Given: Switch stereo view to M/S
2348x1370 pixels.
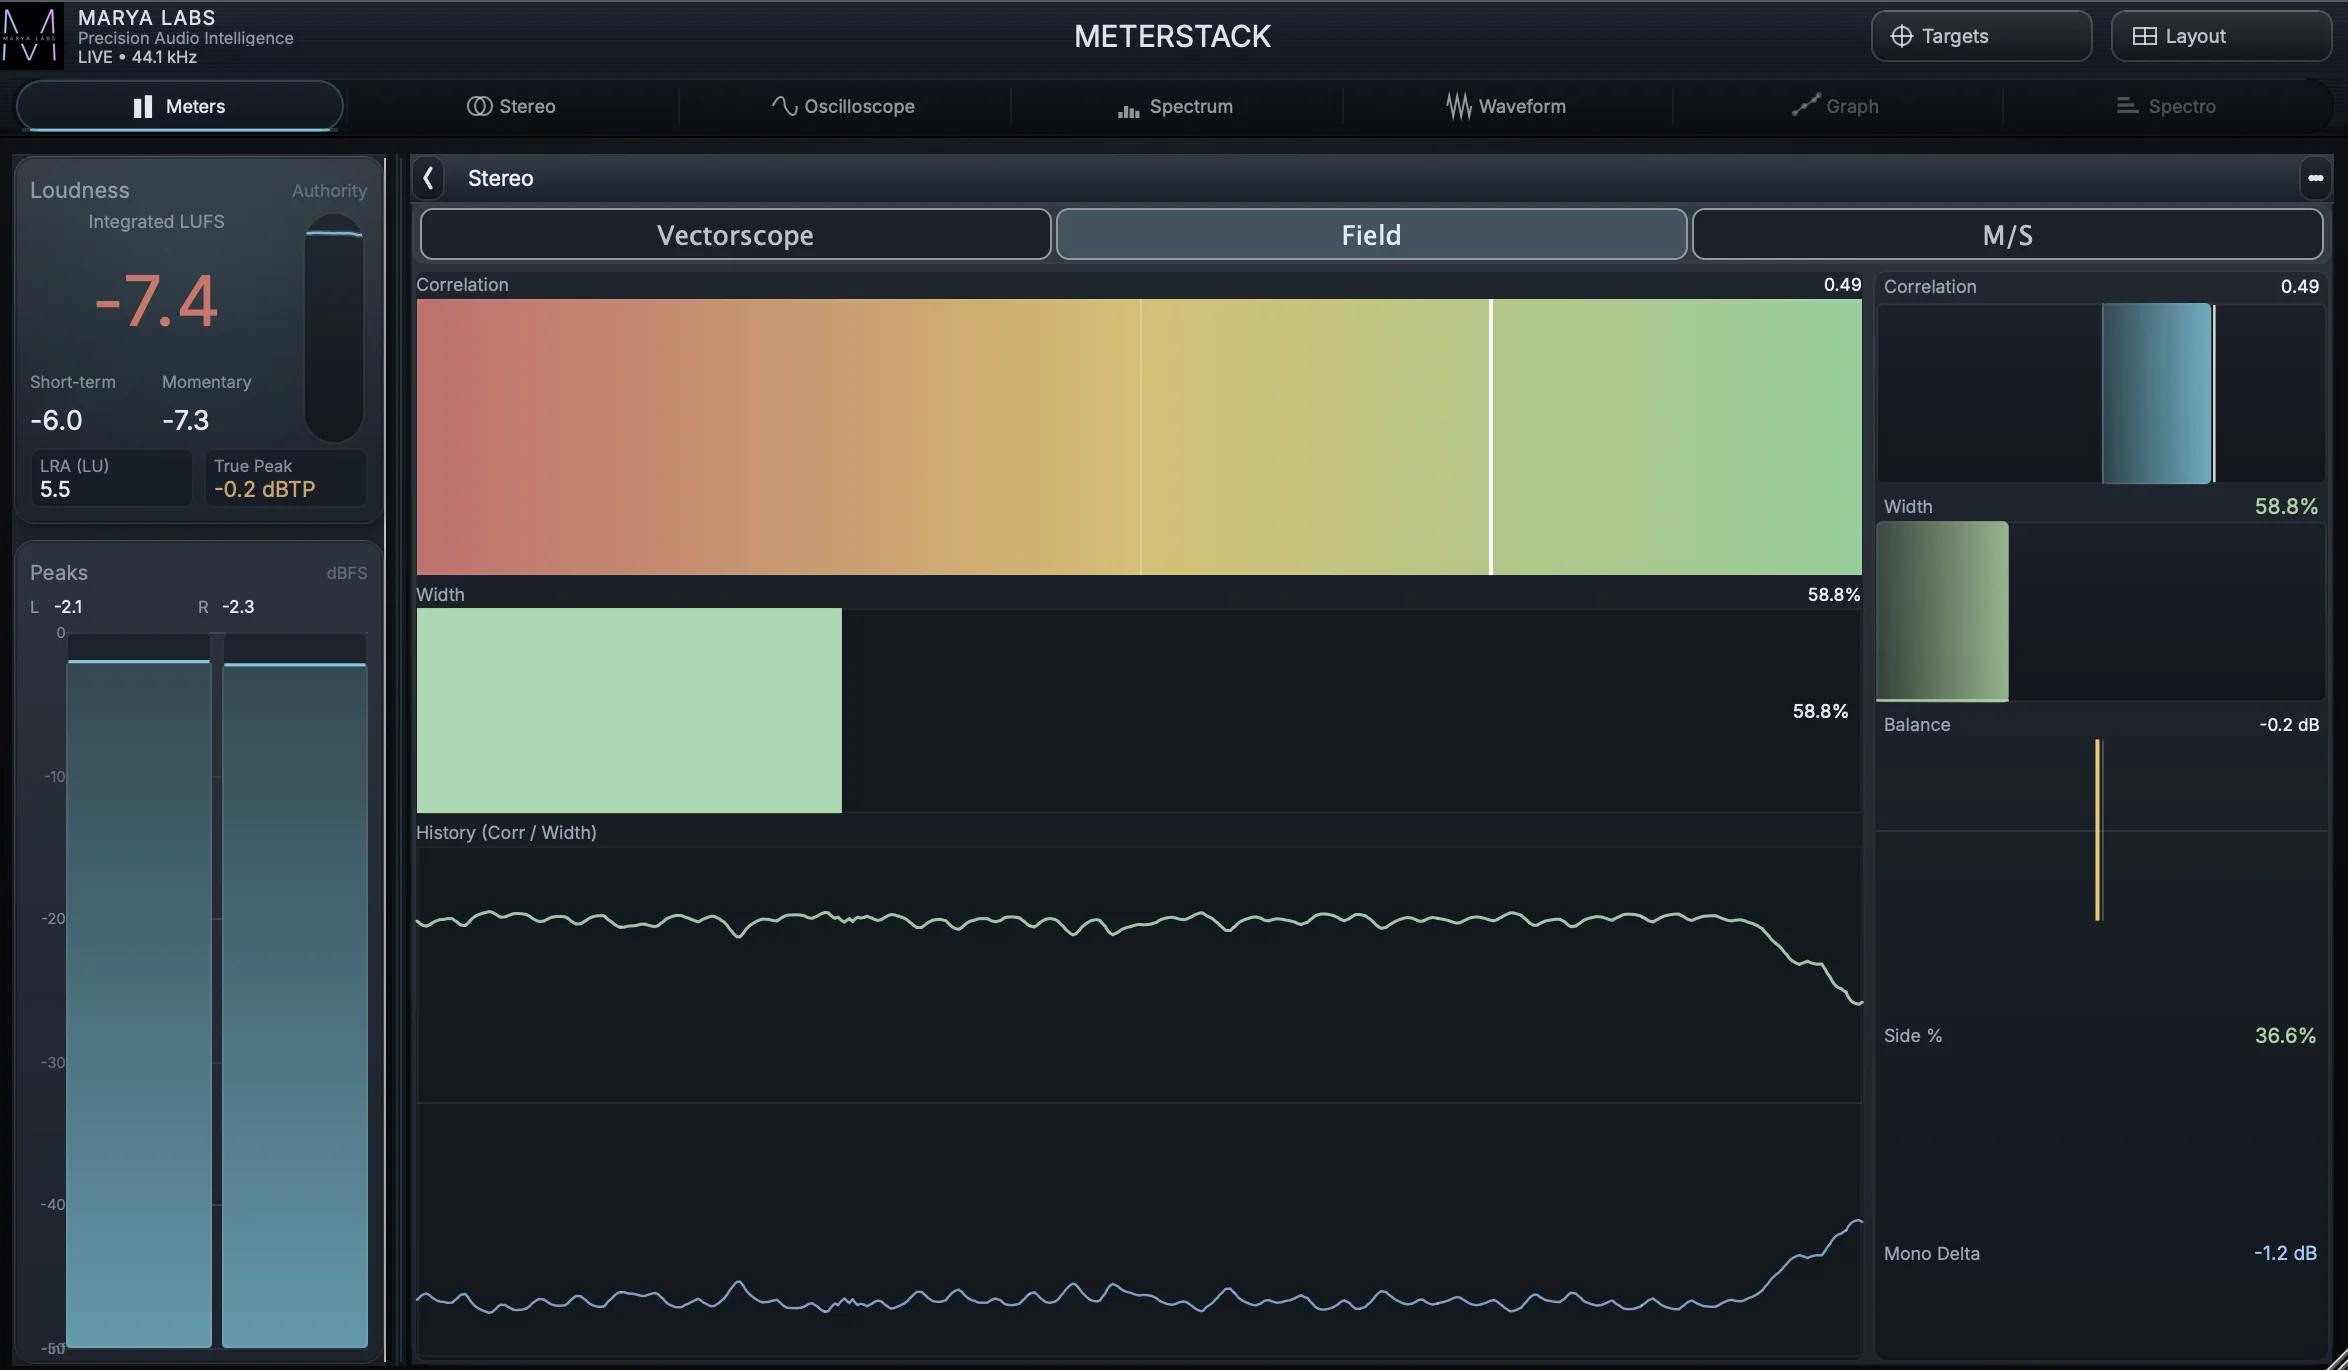Looking at the screenshot, I should click(x=2007, y=235).
